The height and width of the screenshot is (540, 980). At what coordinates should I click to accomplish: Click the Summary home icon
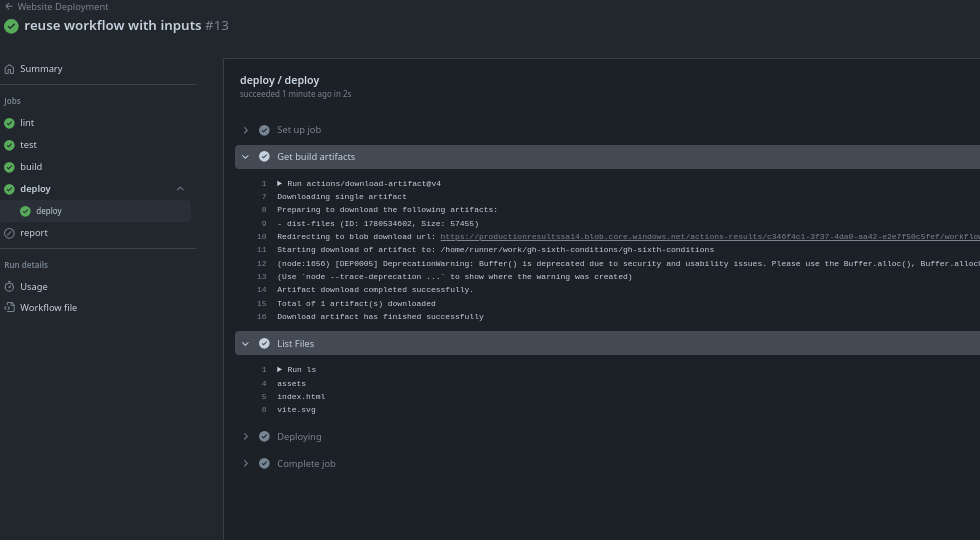10,69
